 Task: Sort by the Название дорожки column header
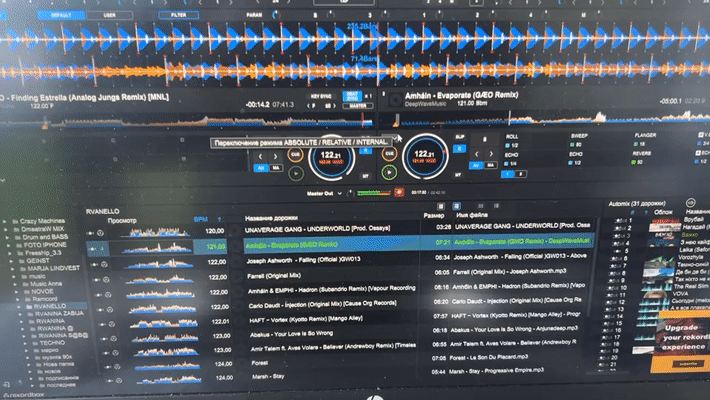tap(271, 218)
